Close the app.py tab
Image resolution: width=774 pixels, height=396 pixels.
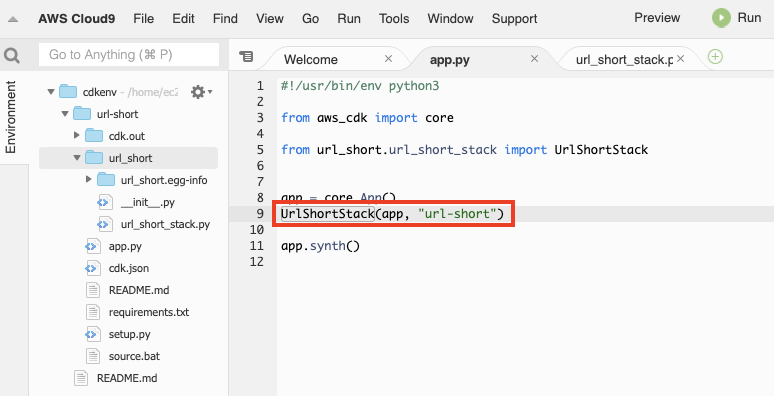pyautogui.click(x=534, y=59)
